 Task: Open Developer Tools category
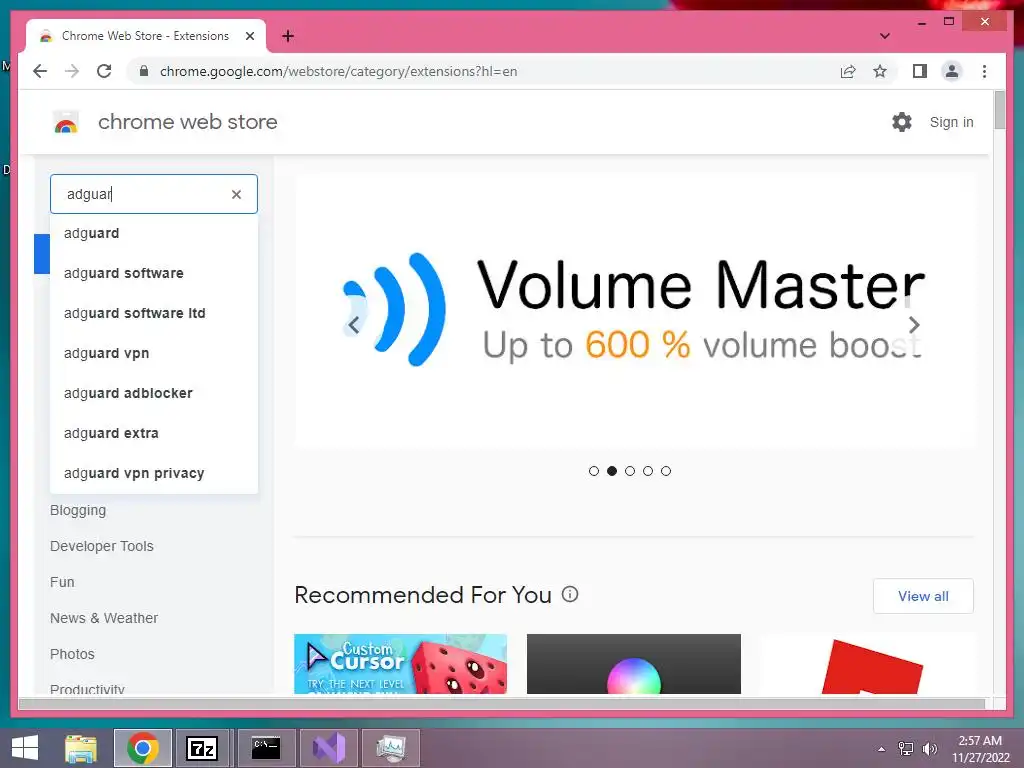[102, 546]
